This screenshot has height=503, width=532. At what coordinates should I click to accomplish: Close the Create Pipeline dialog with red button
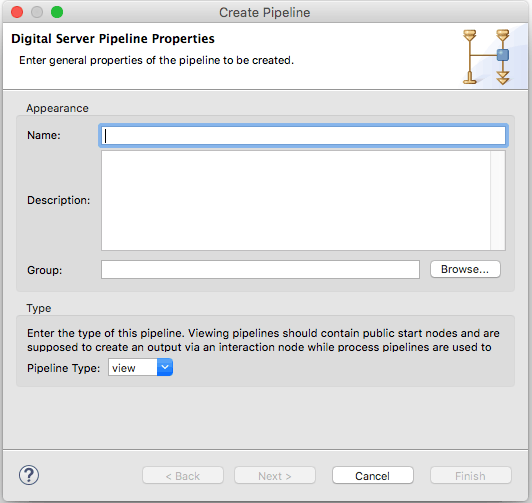pyautogui.click(x=17, y=12)
